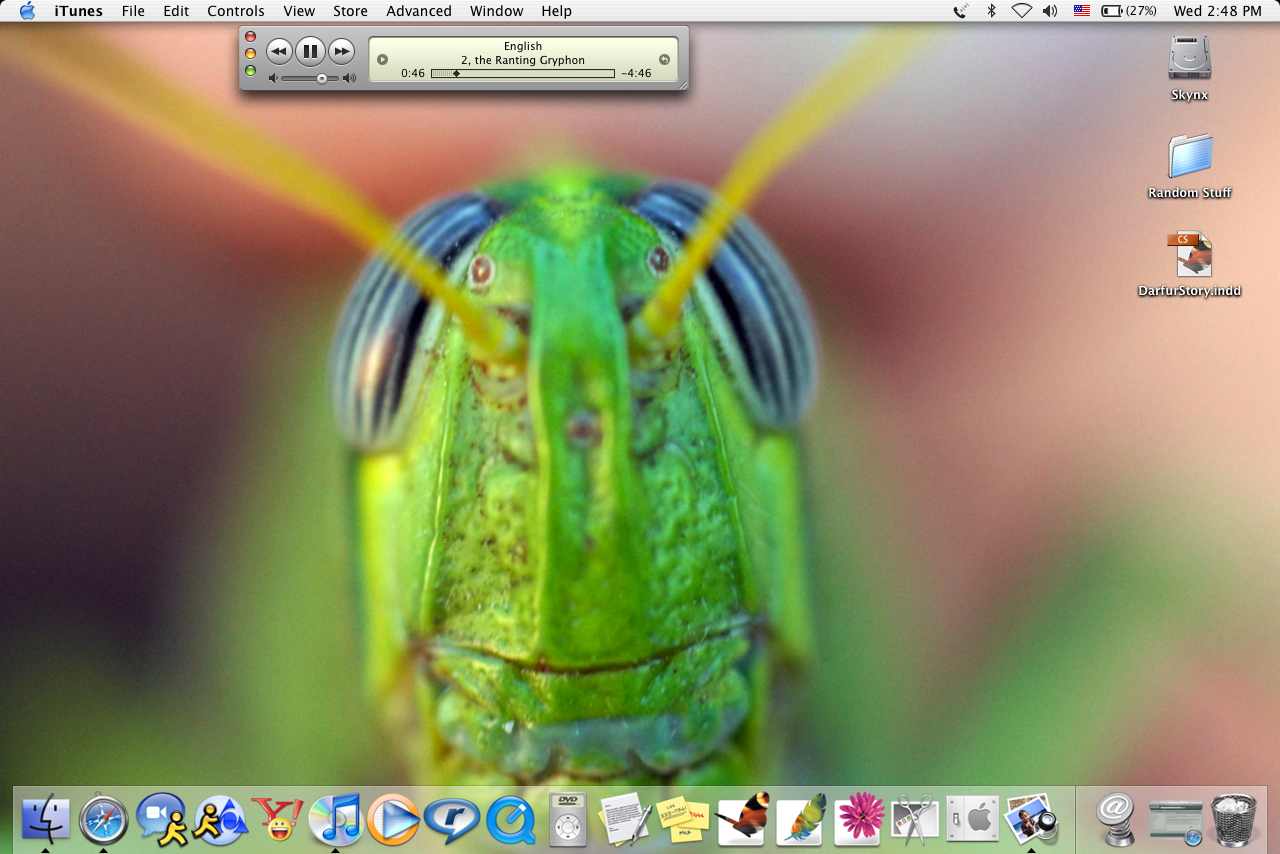
Task: Open QuickTime Player from the Dock
Action: pyautogui.click(x=509, y=820)
